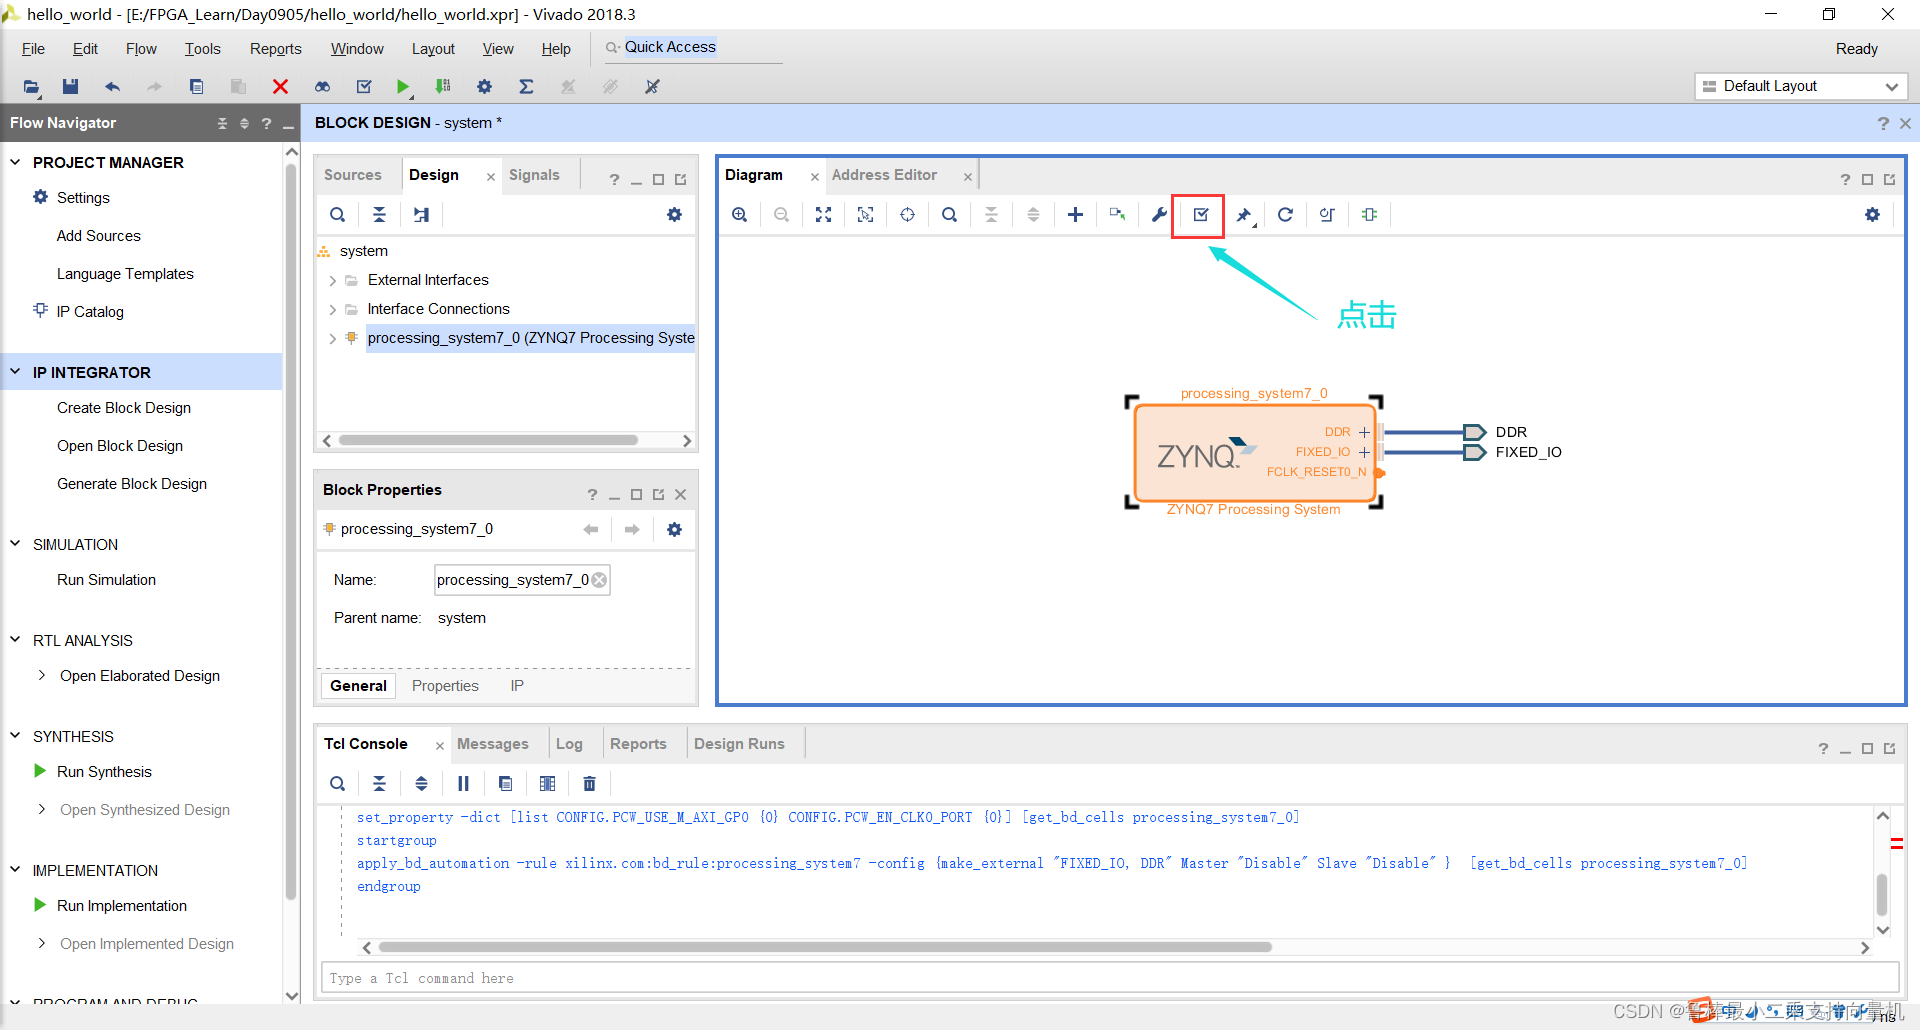
Task: Collapse the SIMULATION section
Action: (15, 544)
